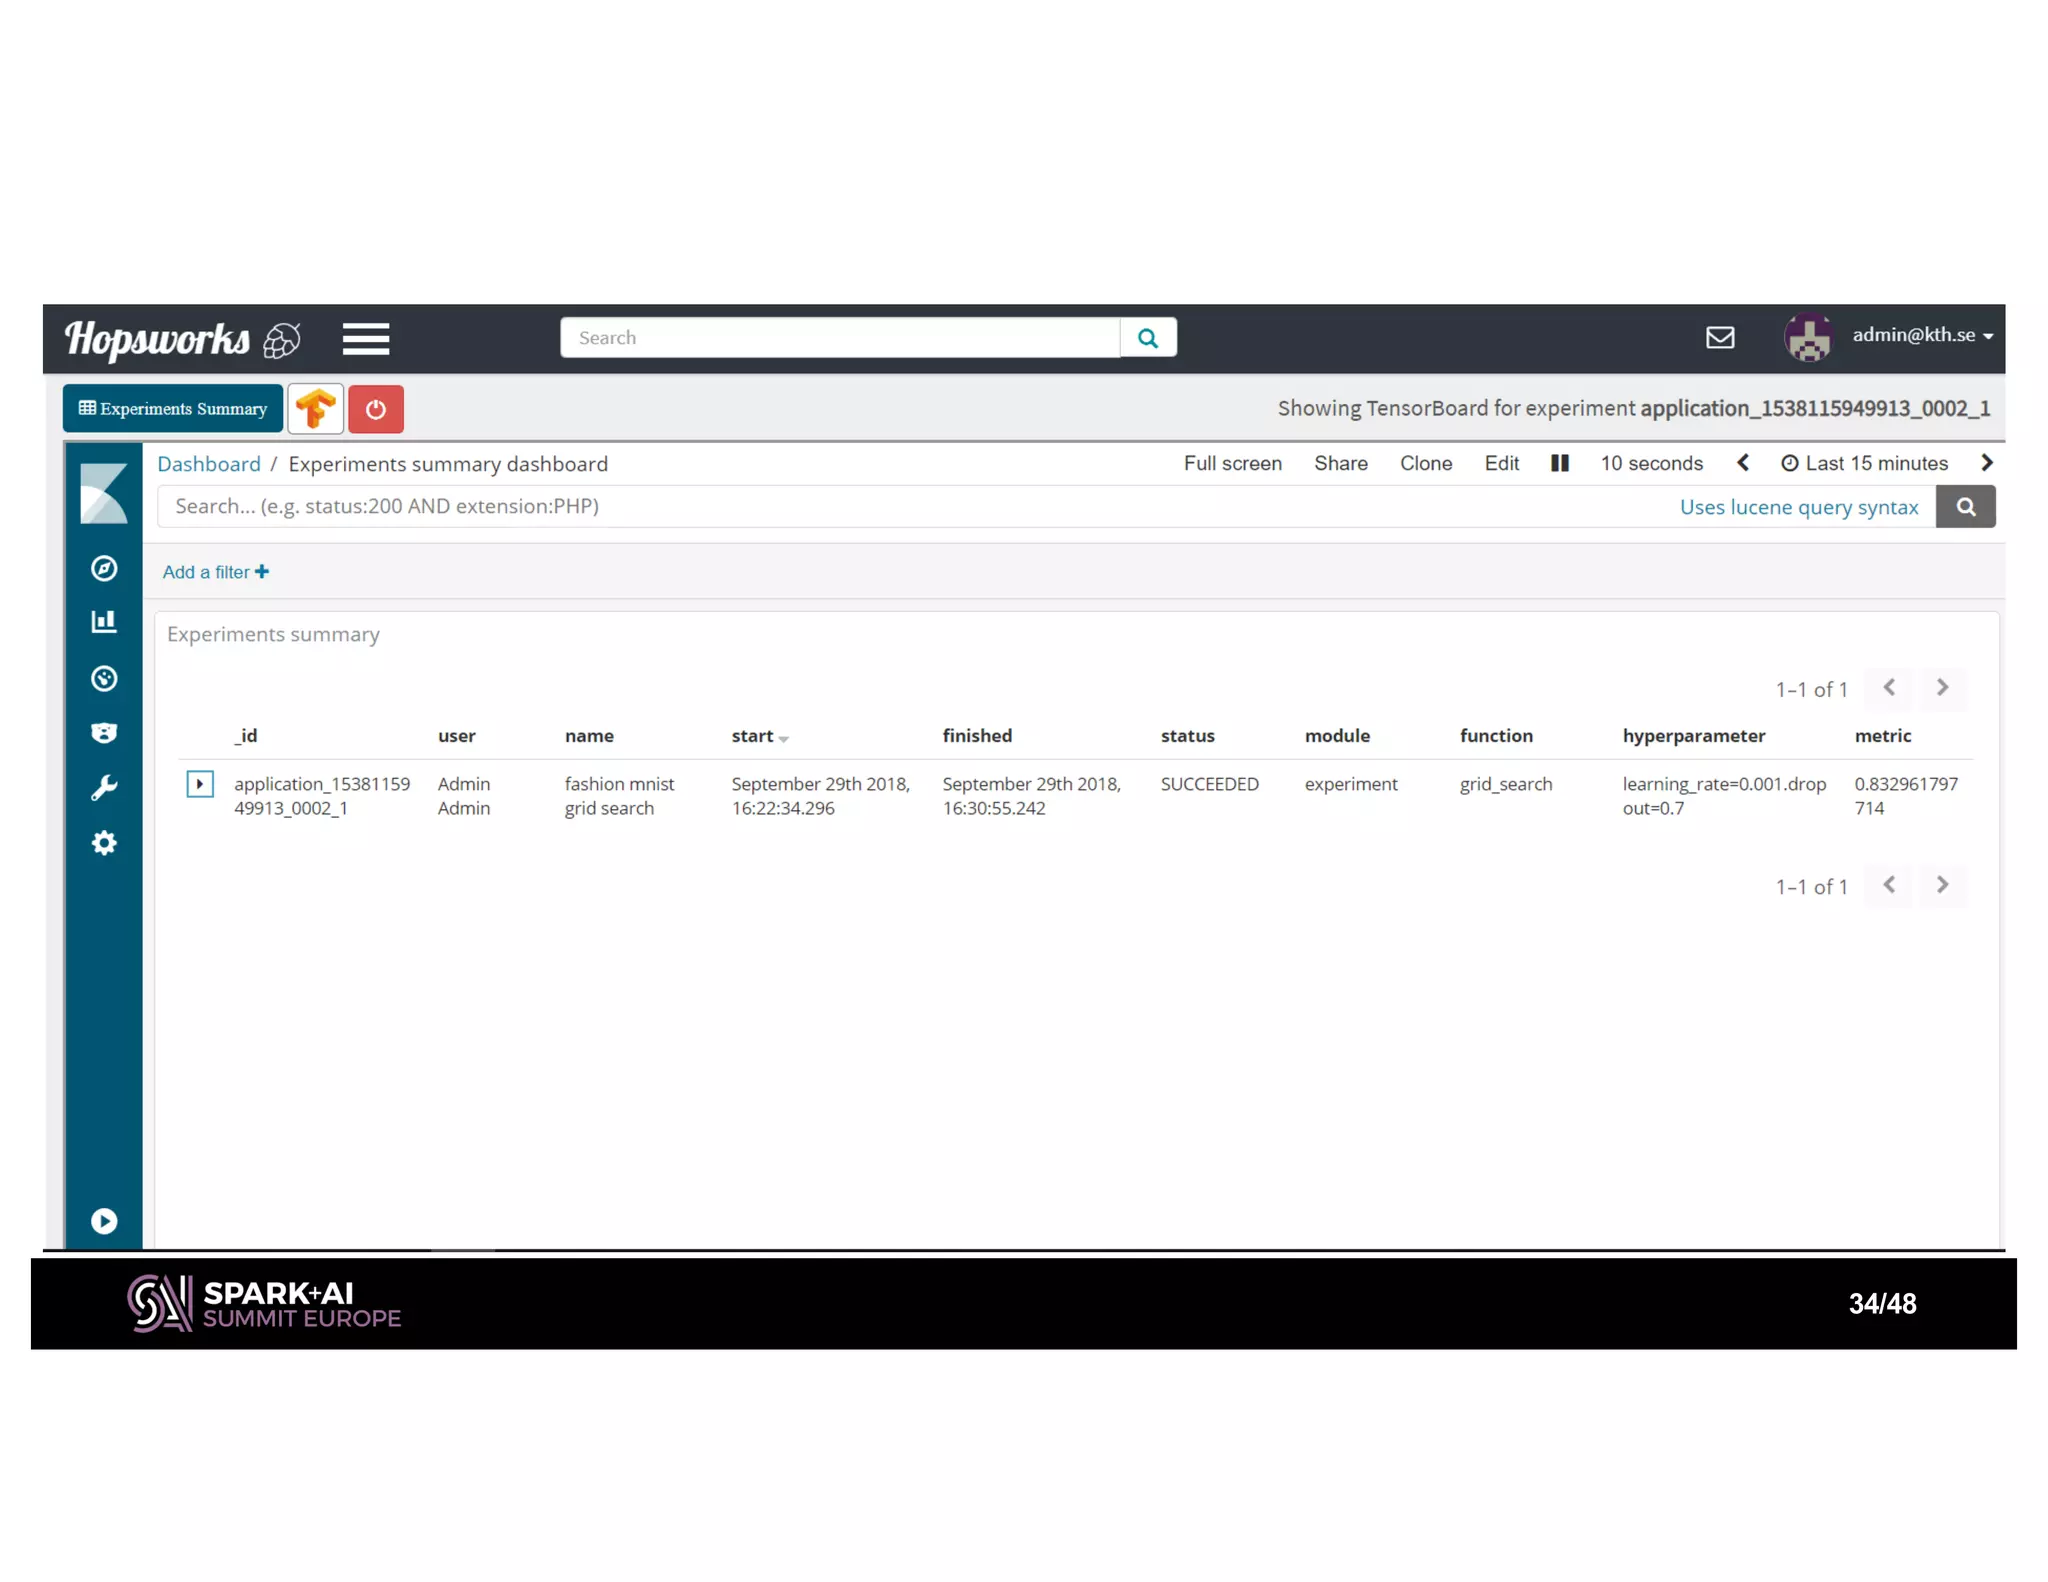The width and height of the screenshot is (2048, 1582).
Task: Open the Timelion mask icon in sidebar
Action: (104, 733)
